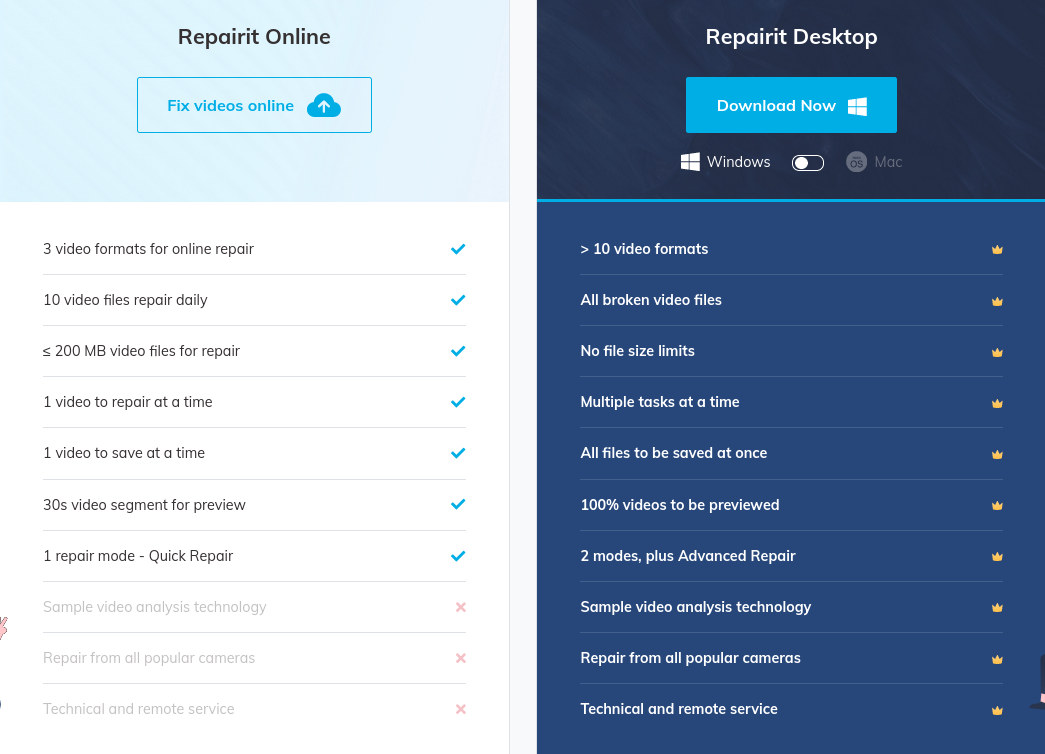Click the crown icon for 100% videos previewed

(997, 505)
